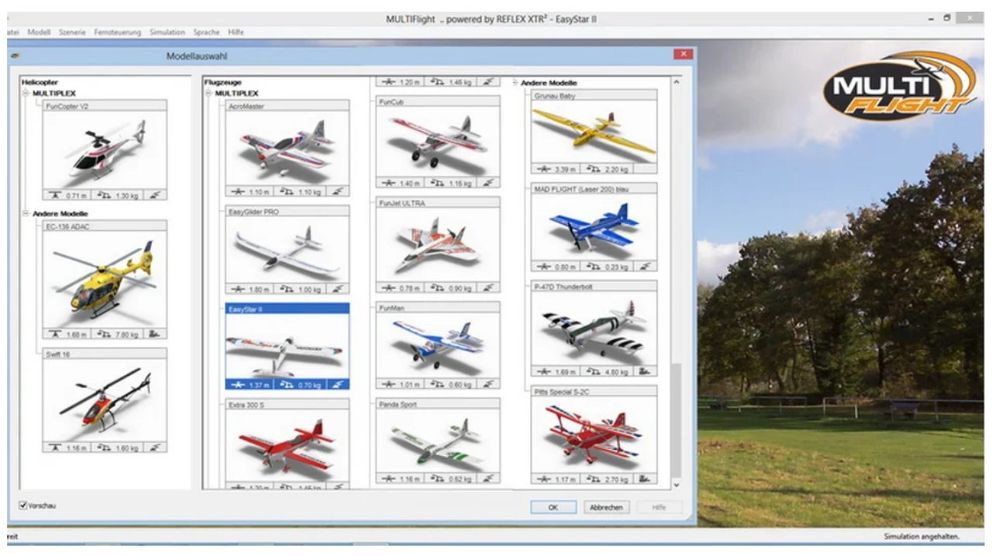
Task: Select the red Pitts Special S-2C biplane
Action: point(594,432)
